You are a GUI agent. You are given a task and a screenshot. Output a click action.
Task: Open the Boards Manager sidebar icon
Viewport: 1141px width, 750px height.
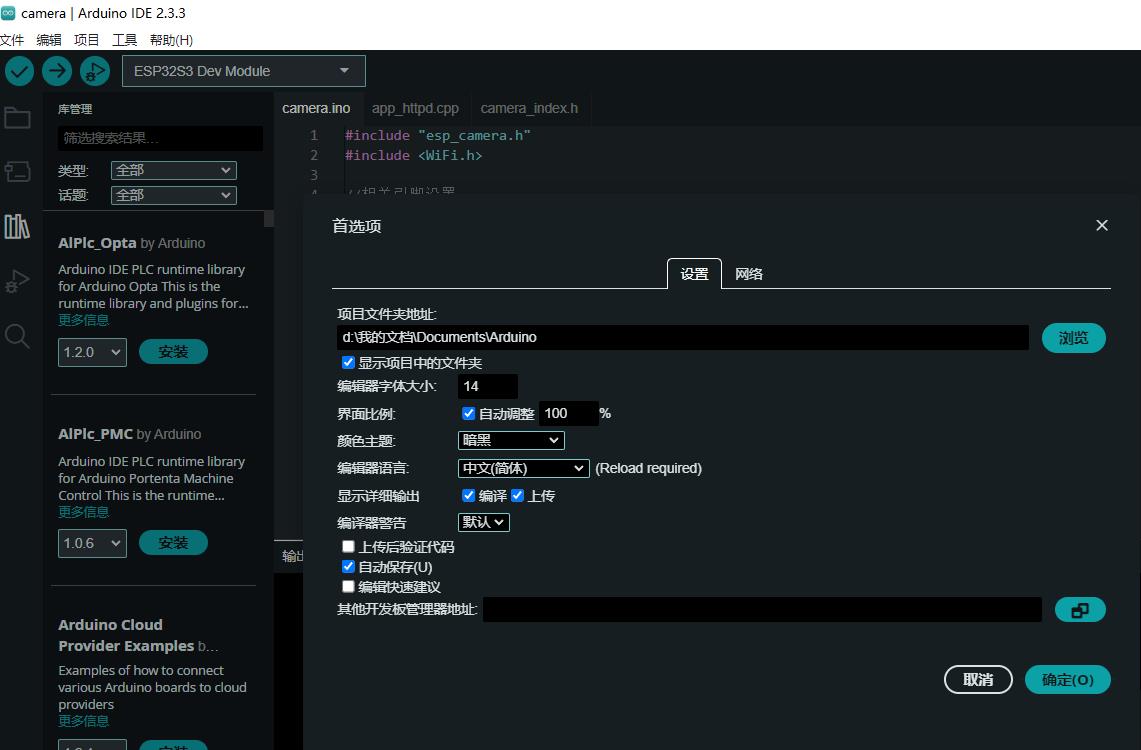17,172
